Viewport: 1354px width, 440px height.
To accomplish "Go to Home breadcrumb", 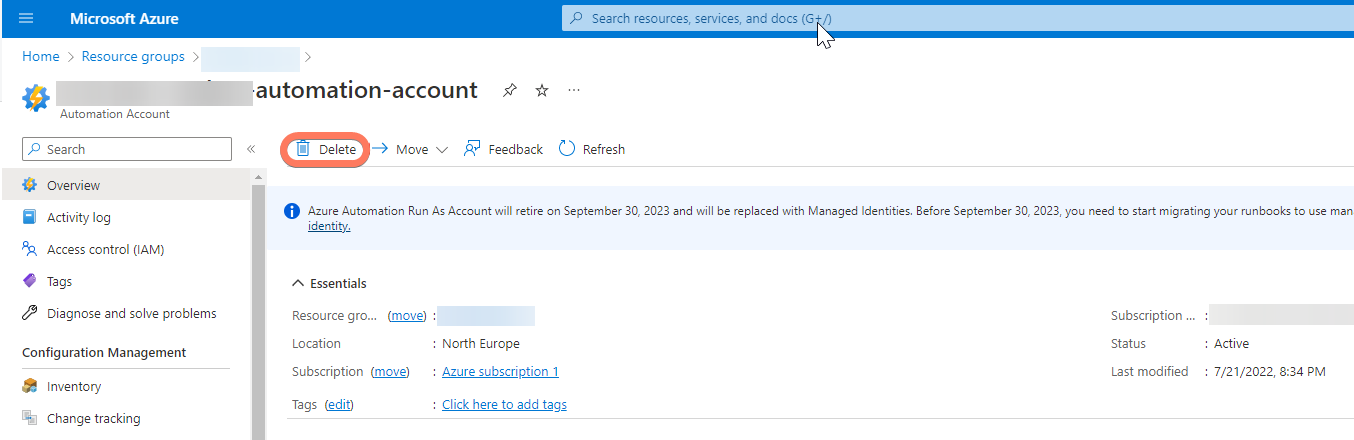I will pyautogui.click(x=41, y=57).
